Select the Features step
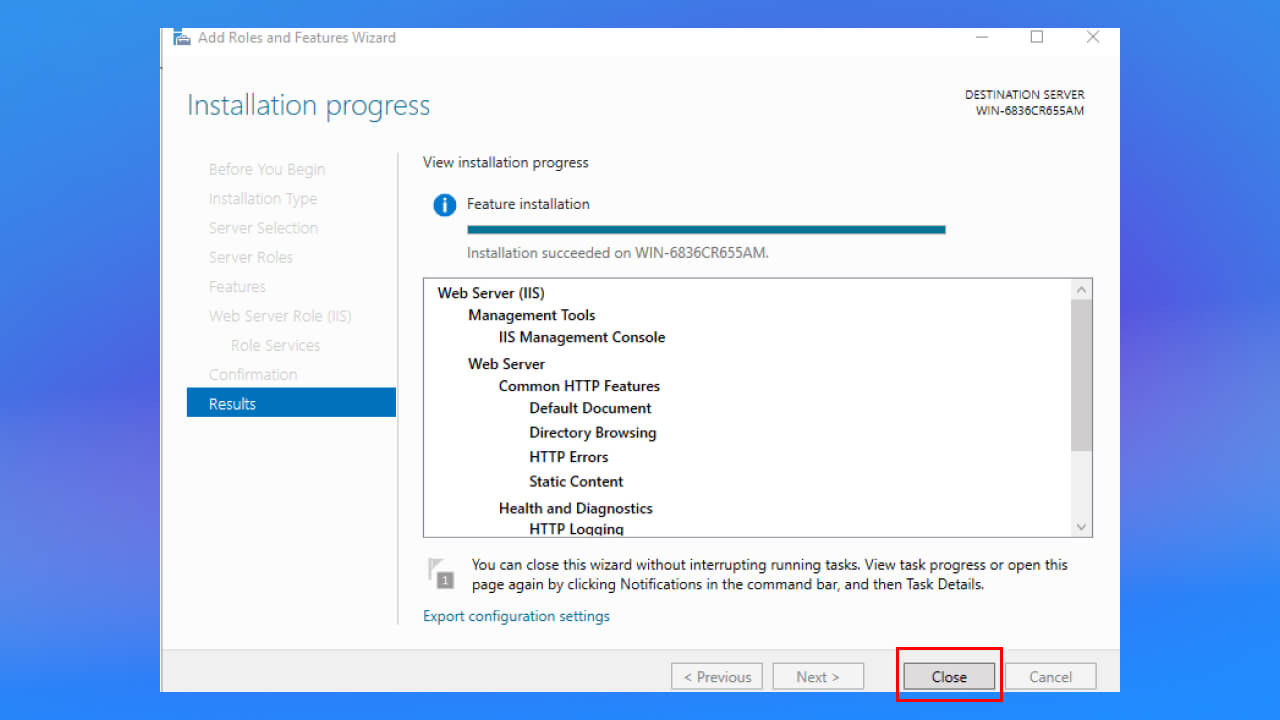Image resolution: width=1280 pixels, height=720 pixels. [x=237, y=286]
